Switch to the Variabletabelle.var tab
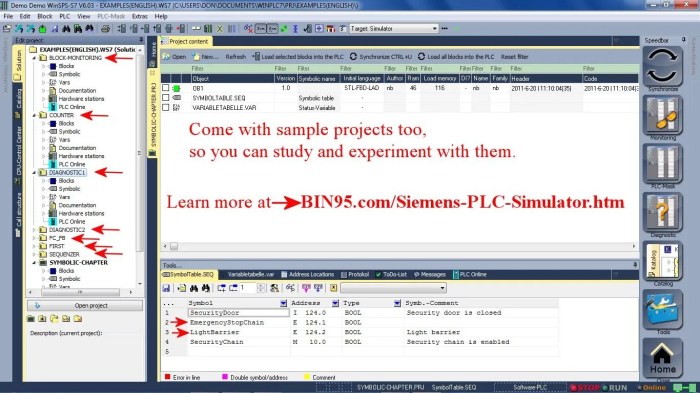700x393 pixels. point(250,274)
